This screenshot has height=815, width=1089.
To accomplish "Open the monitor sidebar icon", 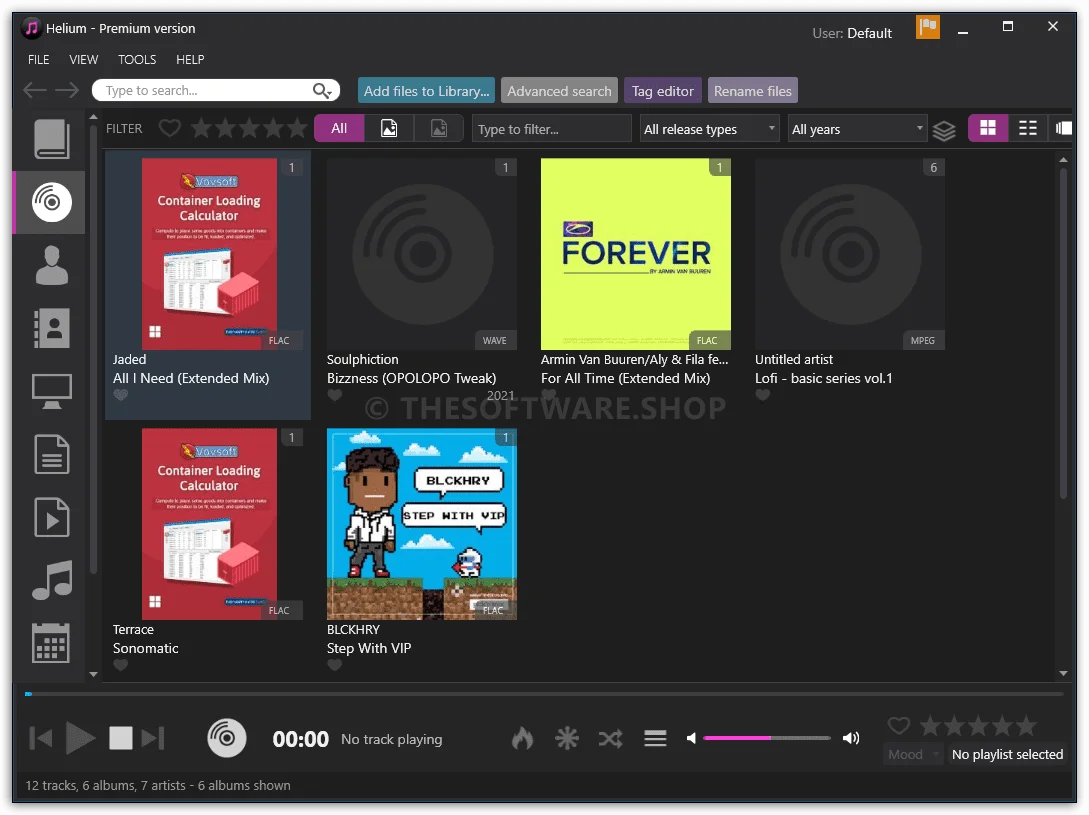I will (51, 391).
